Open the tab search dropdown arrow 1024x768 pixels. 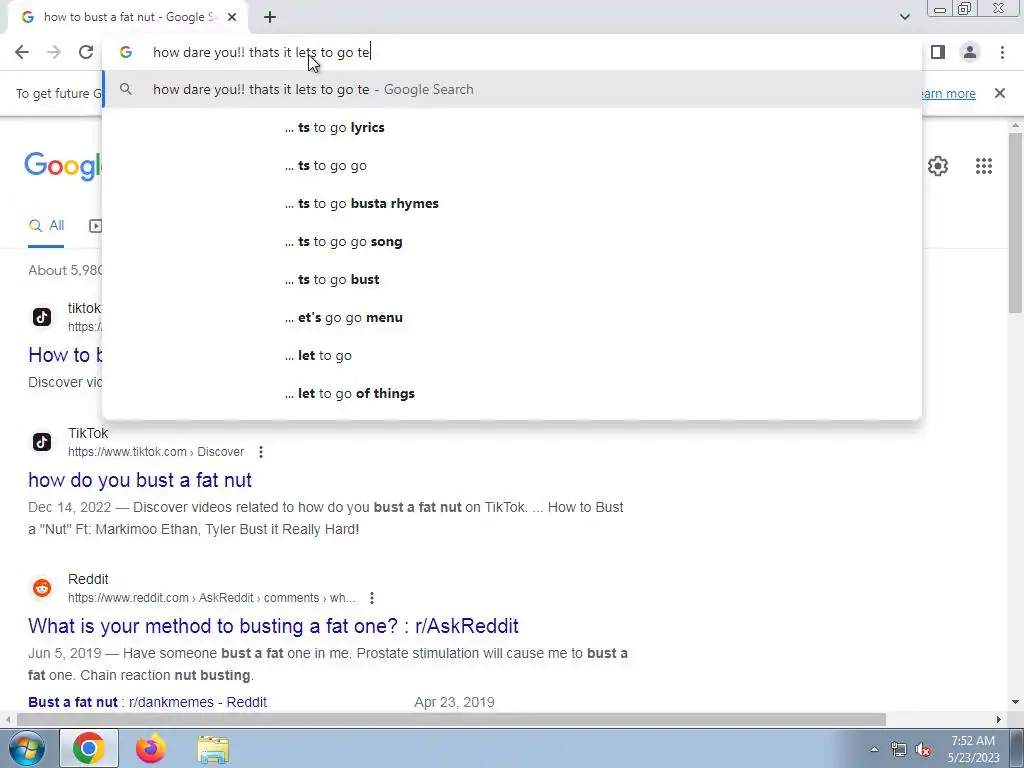point(904,17)
